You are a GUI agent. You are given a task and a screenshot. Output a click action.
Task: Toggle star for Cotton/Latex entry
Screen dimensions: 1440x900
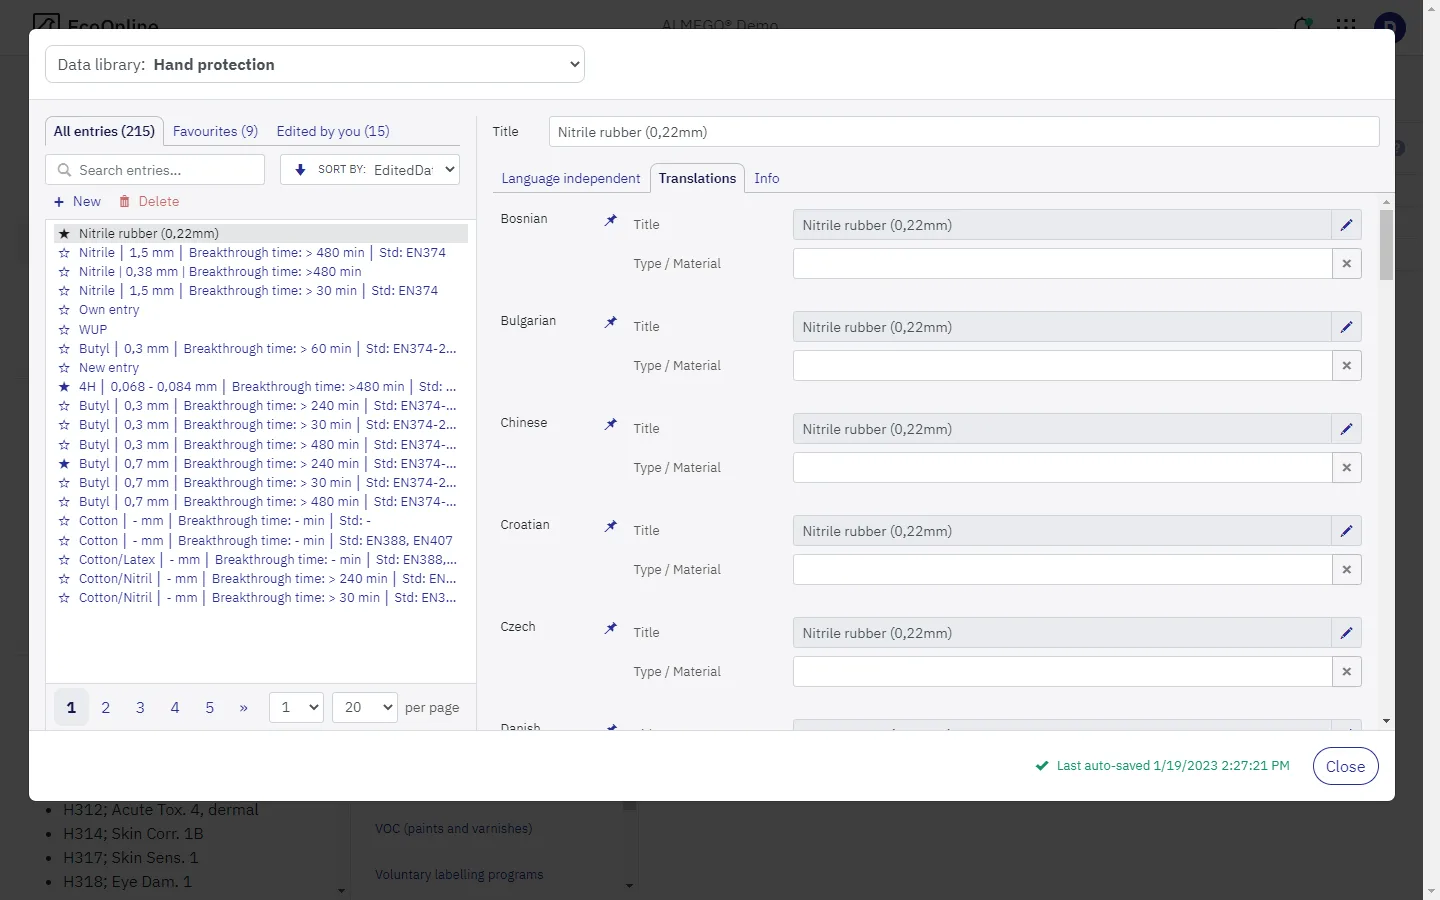coord(64,560)
